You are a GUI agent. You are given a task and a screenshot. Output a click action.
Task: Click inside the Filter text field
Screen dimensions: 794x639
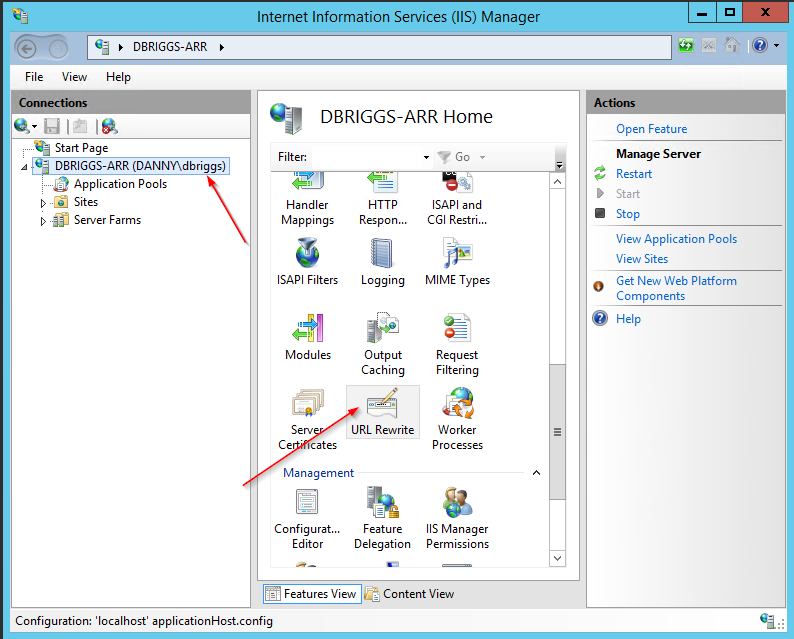365,157
